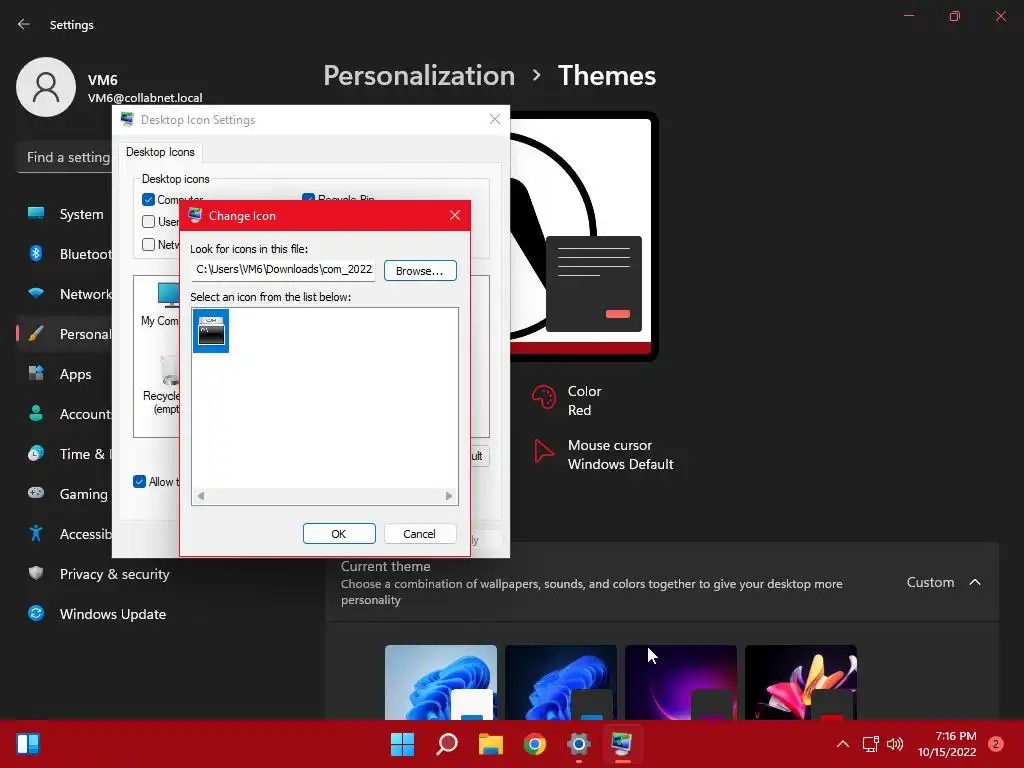Go back with the Settings back arrow
This screenshot has width=1024, height=768.
coord(24,24)
